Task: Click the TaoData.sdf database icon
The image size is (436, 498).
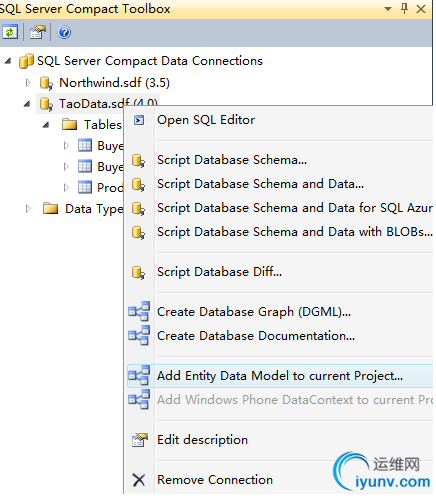Action: [x=46, y=104]
